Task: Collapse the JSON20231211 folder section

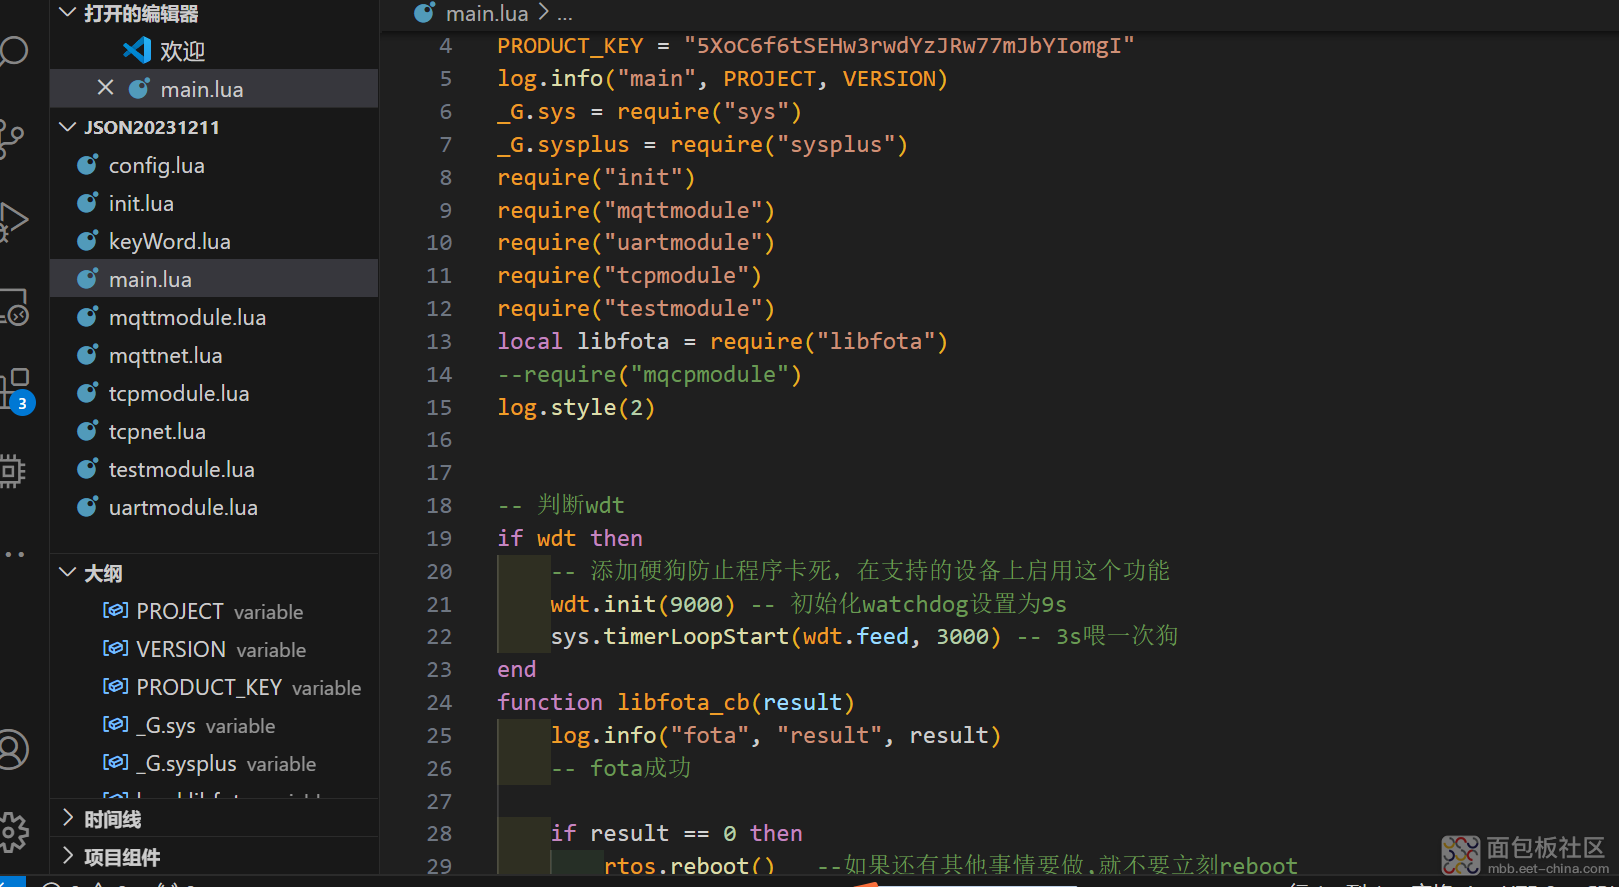Action: coord(214,127)
